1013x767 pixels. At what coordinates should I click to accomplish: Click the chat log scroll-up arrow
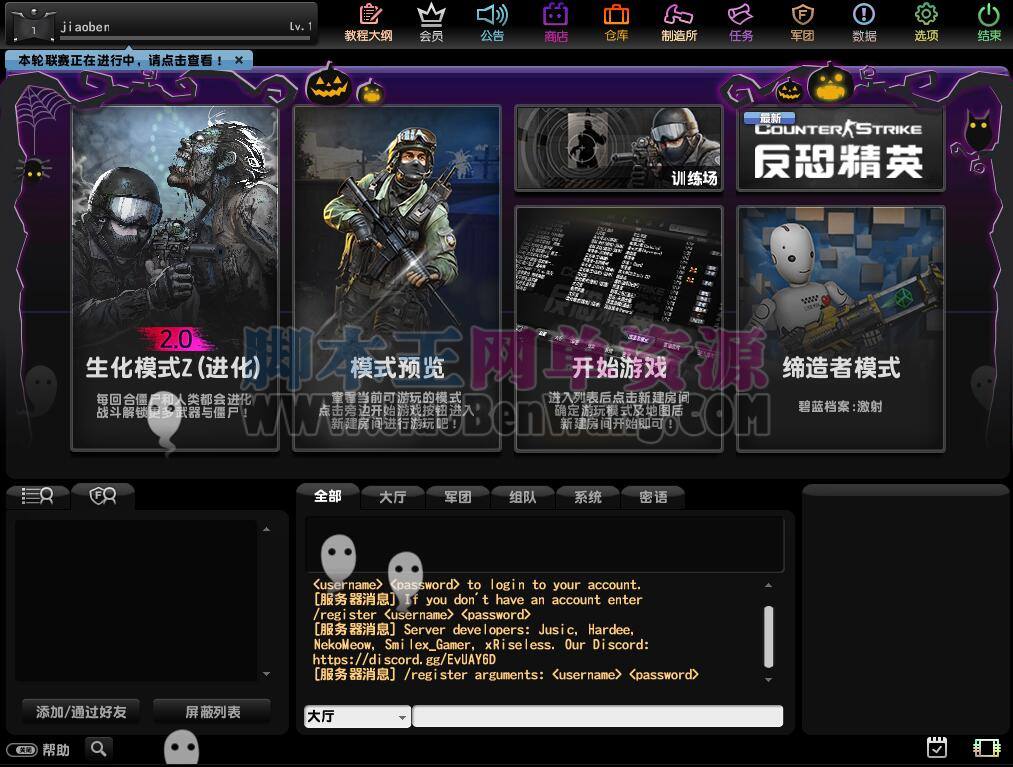(768, 585)
